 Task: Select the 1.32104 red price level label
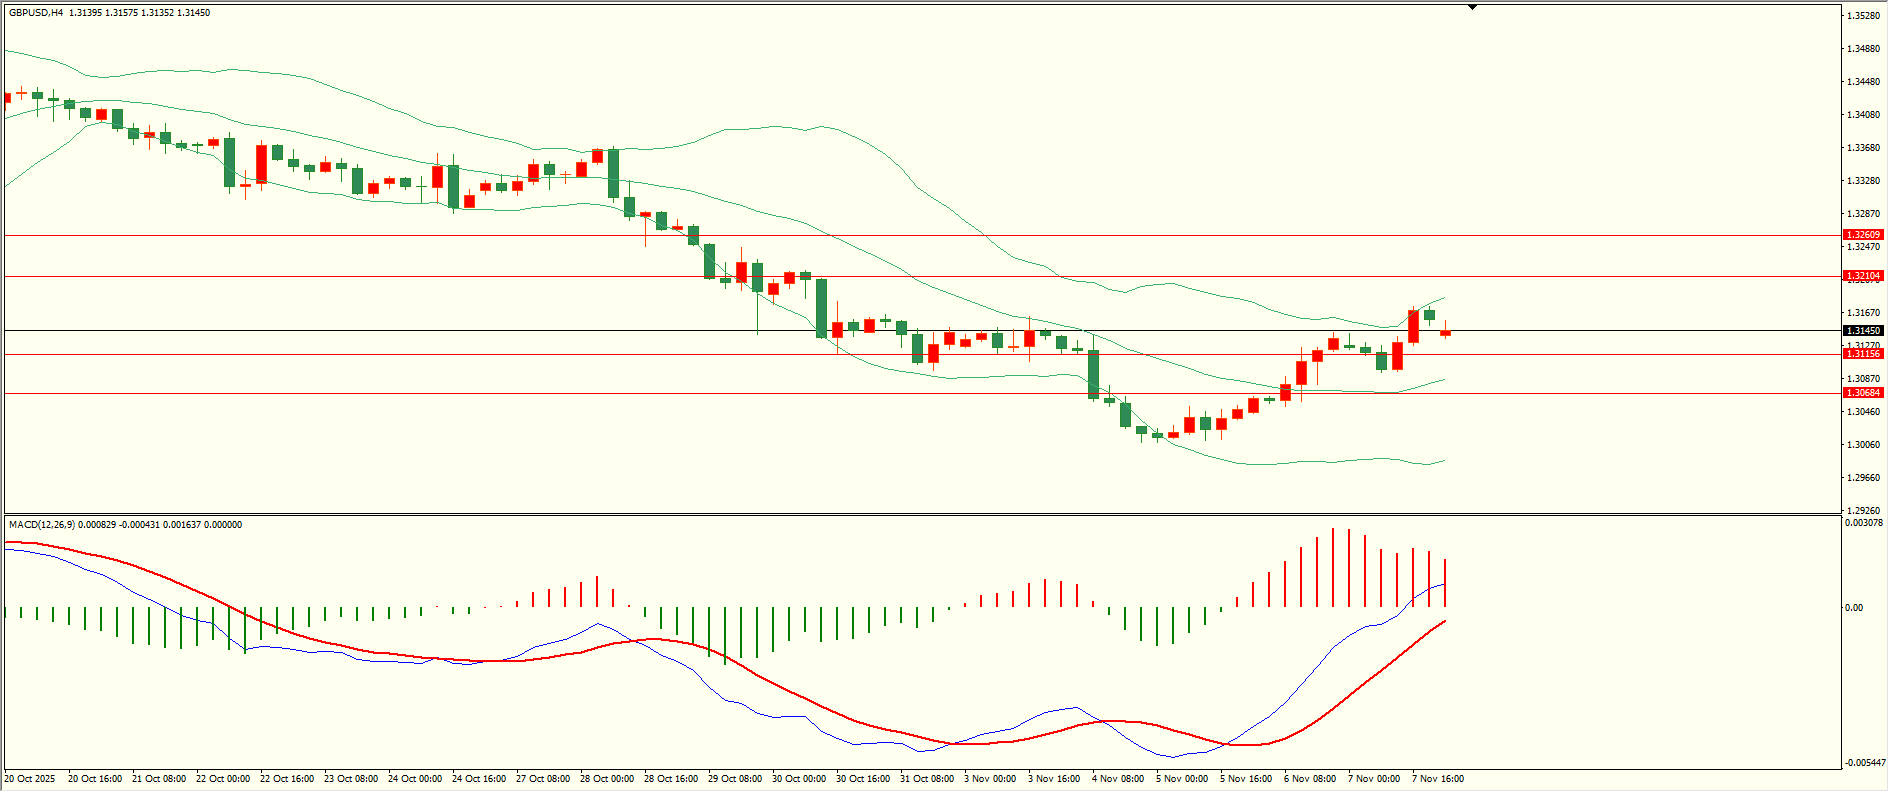(x=1862, y=276)
